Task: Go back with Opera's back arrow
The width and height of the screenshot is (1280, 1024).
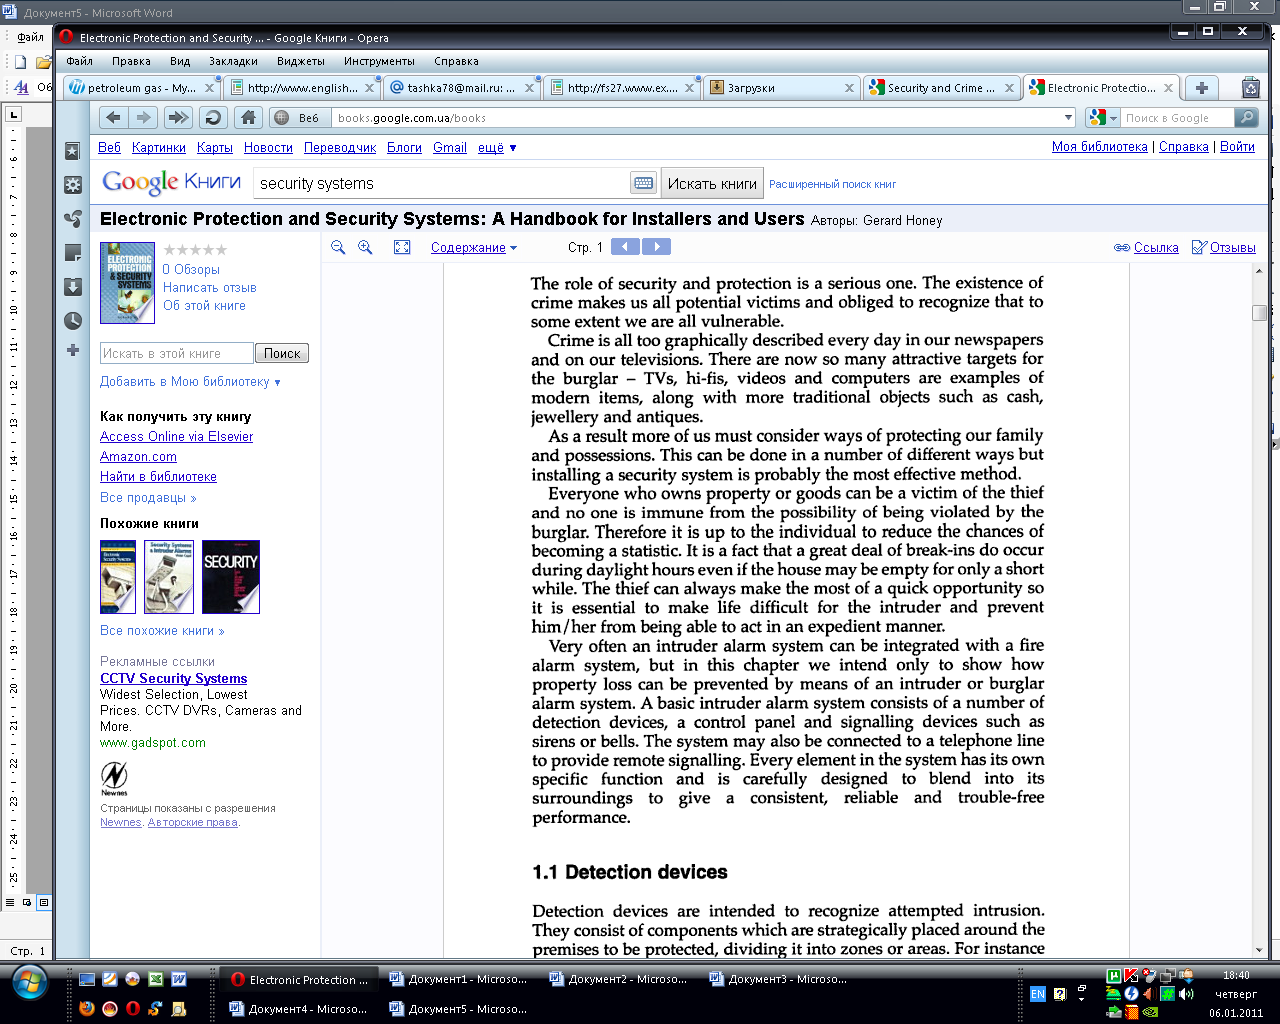Action: tap(113, 117)
